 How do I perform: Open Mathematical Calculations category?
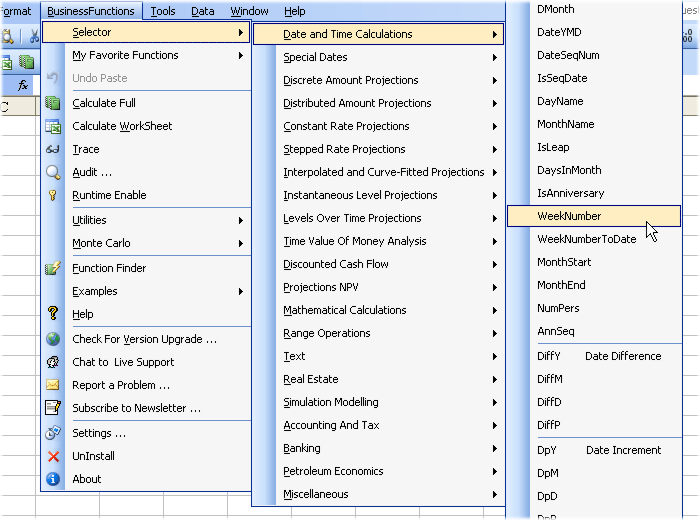[379, 310]
